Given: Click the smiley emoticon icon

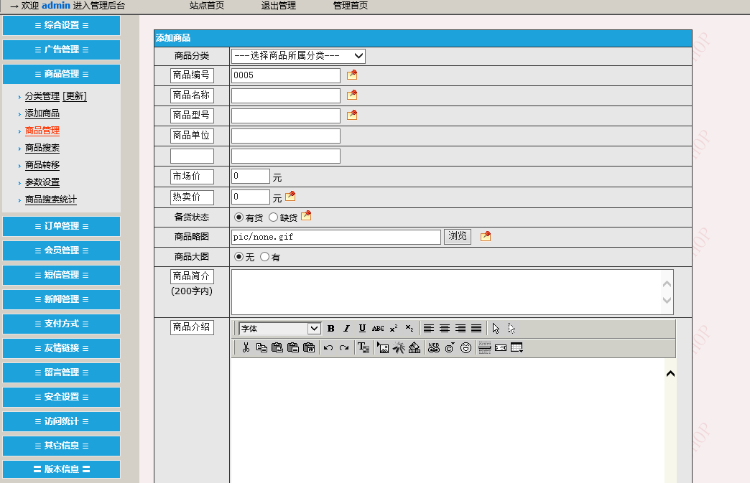Looking at the screenshot, I should point(465,348).
